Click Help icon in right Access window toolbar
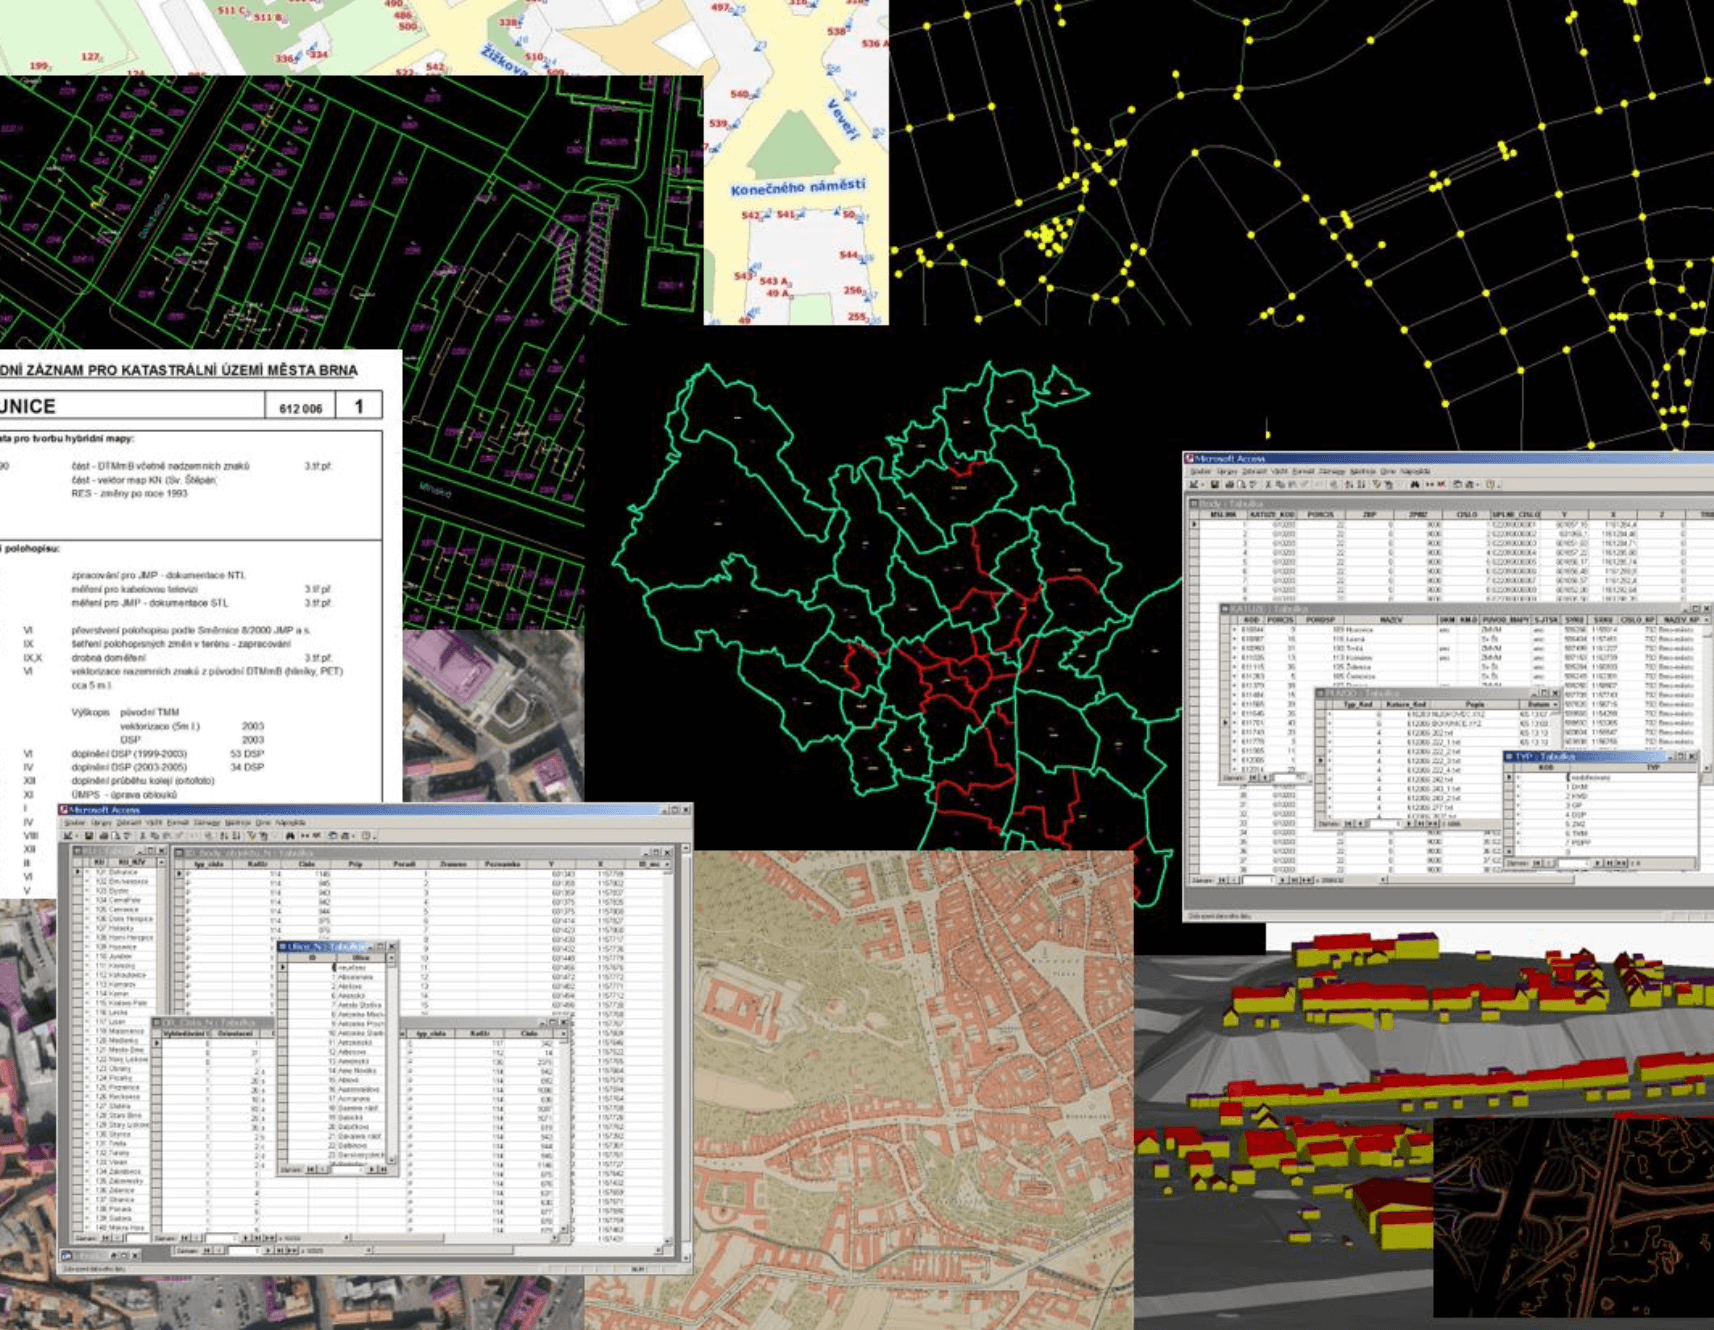Viewport: 1714px width, 1330px height. 1491,485
